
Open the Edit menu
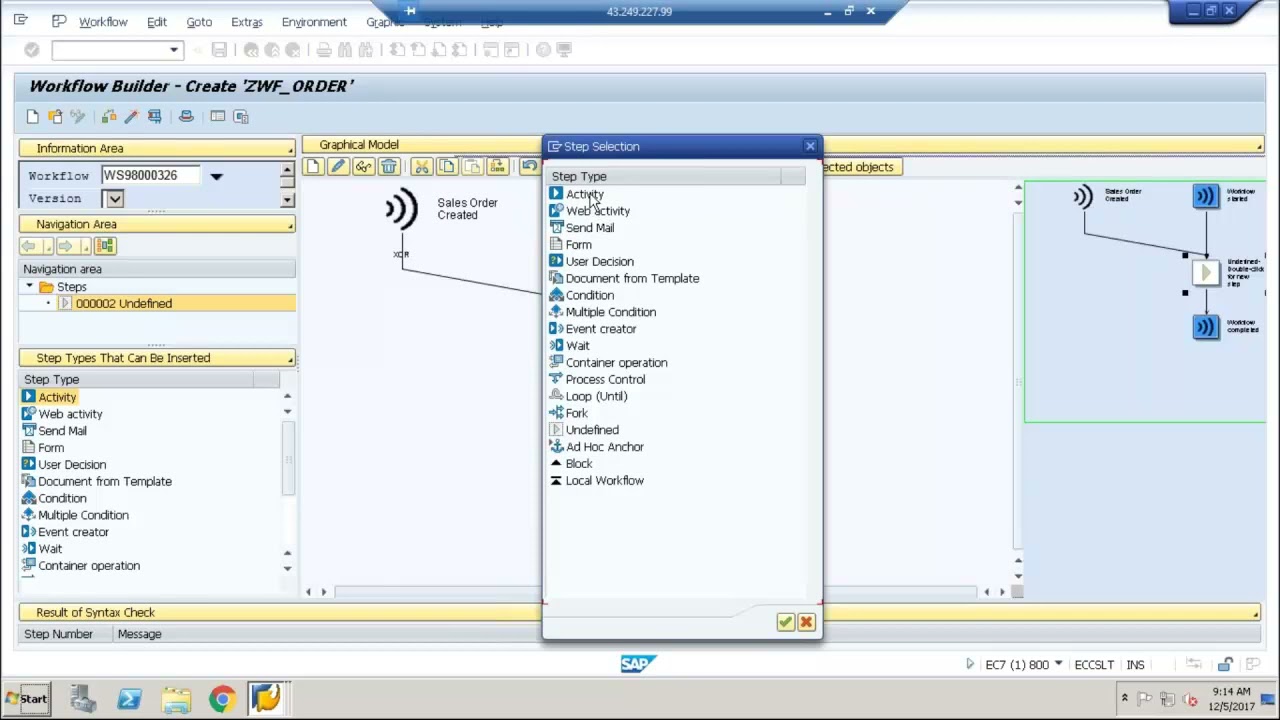[157, 22]
